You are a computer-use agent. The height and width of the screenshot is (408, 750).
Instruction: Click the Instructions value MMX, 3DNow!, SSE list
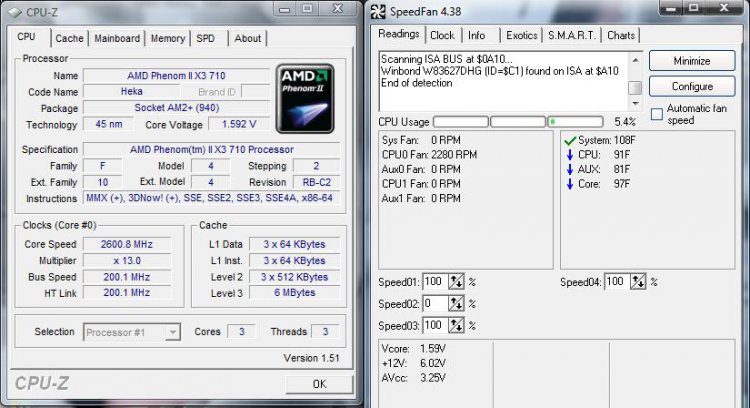pyautogui.click(x=210, y=198)
